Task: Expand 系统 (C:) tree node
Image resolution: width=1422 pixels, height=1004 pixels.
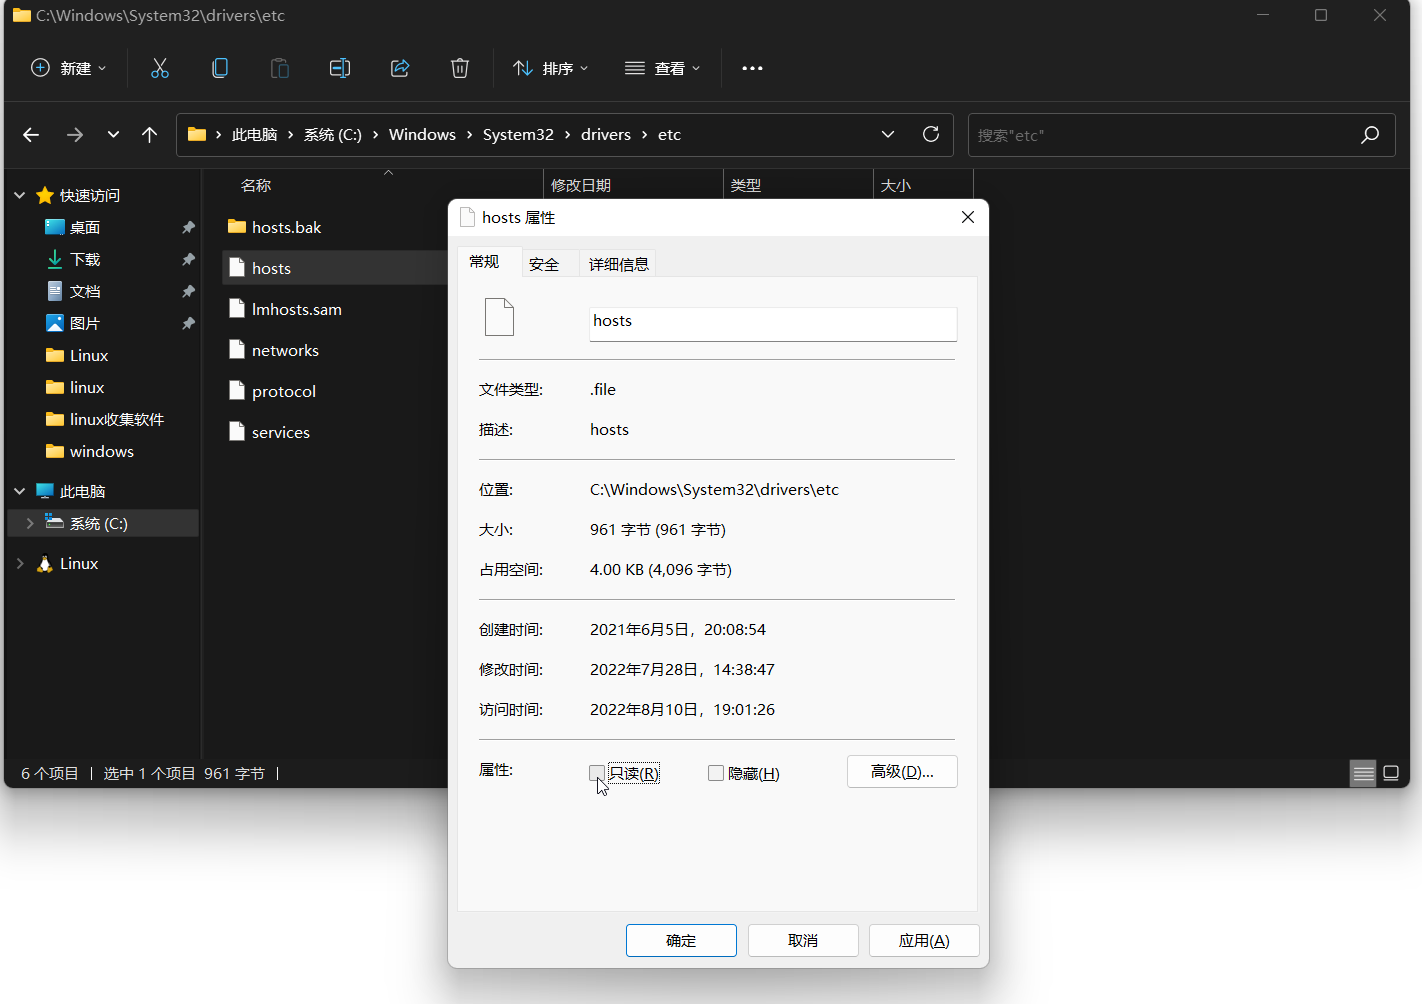Action: click(30, 523)
